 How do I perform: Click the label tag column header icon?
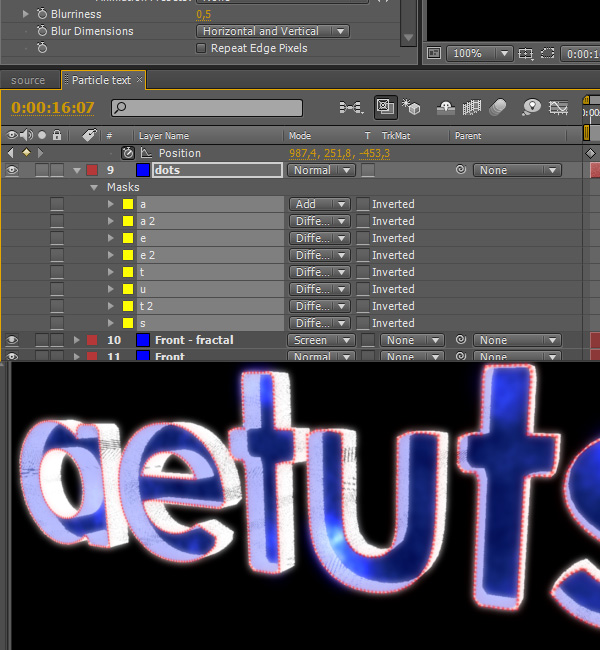click(x=89, y=135)
